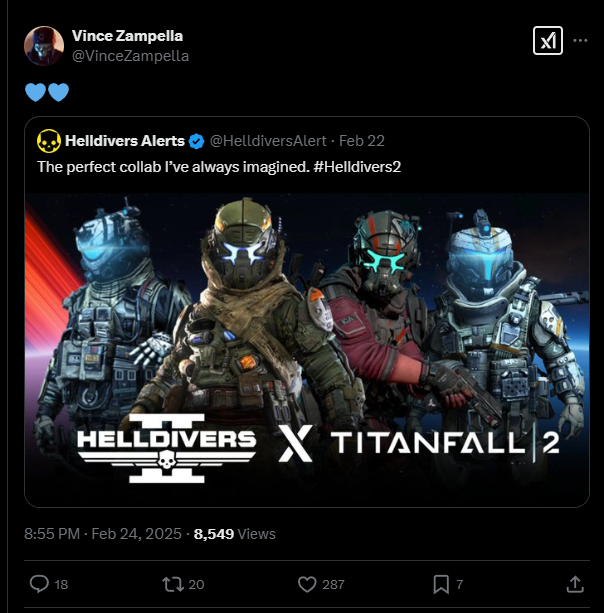
Task: Click the reply speech bubble icon
Action: 41,583
